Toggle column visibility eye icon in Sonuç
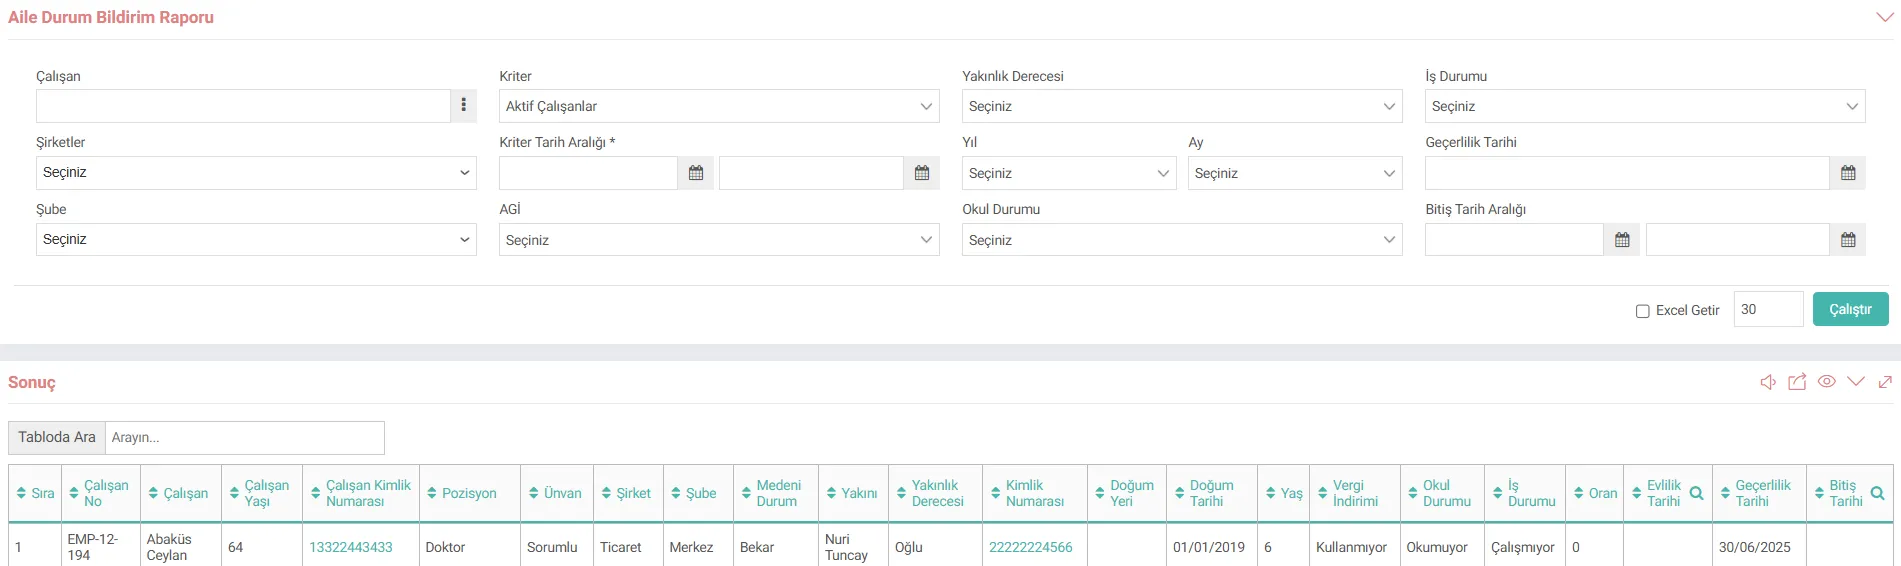 tap(1826, 382)
